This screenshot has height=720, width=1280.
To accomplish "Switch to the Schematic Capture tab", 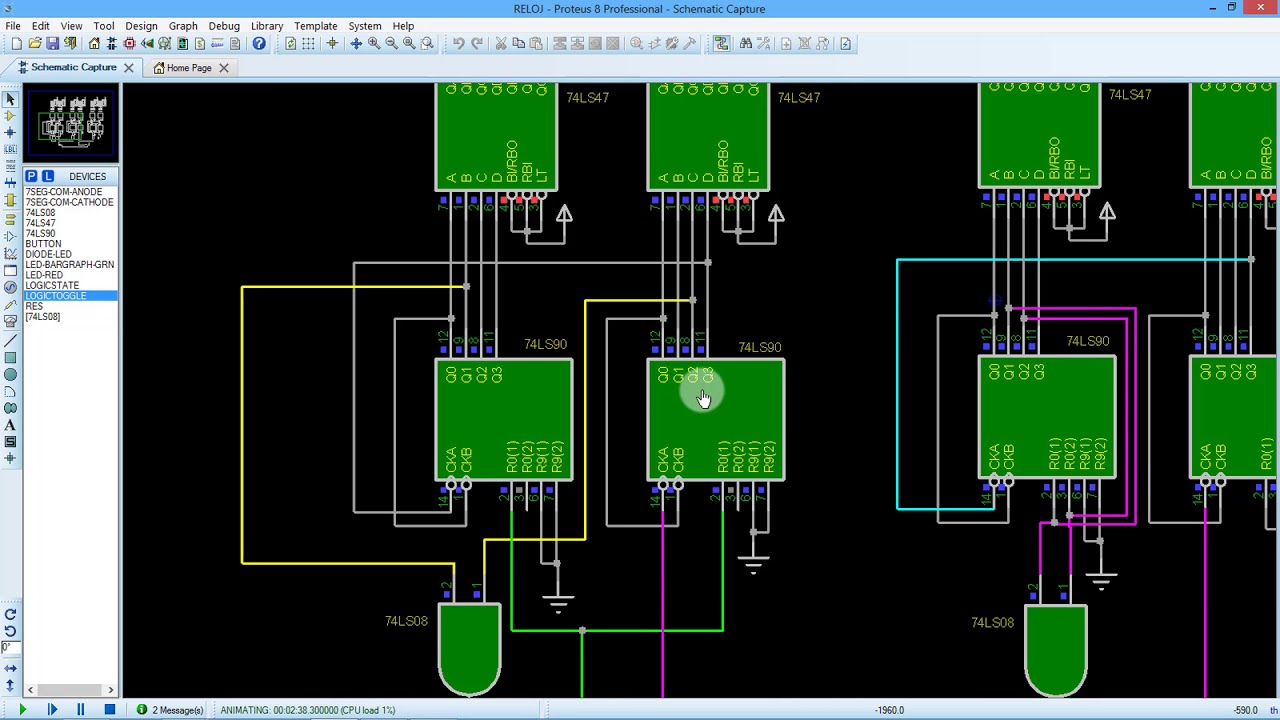I will pyautogui.click(x=73, y=67).
